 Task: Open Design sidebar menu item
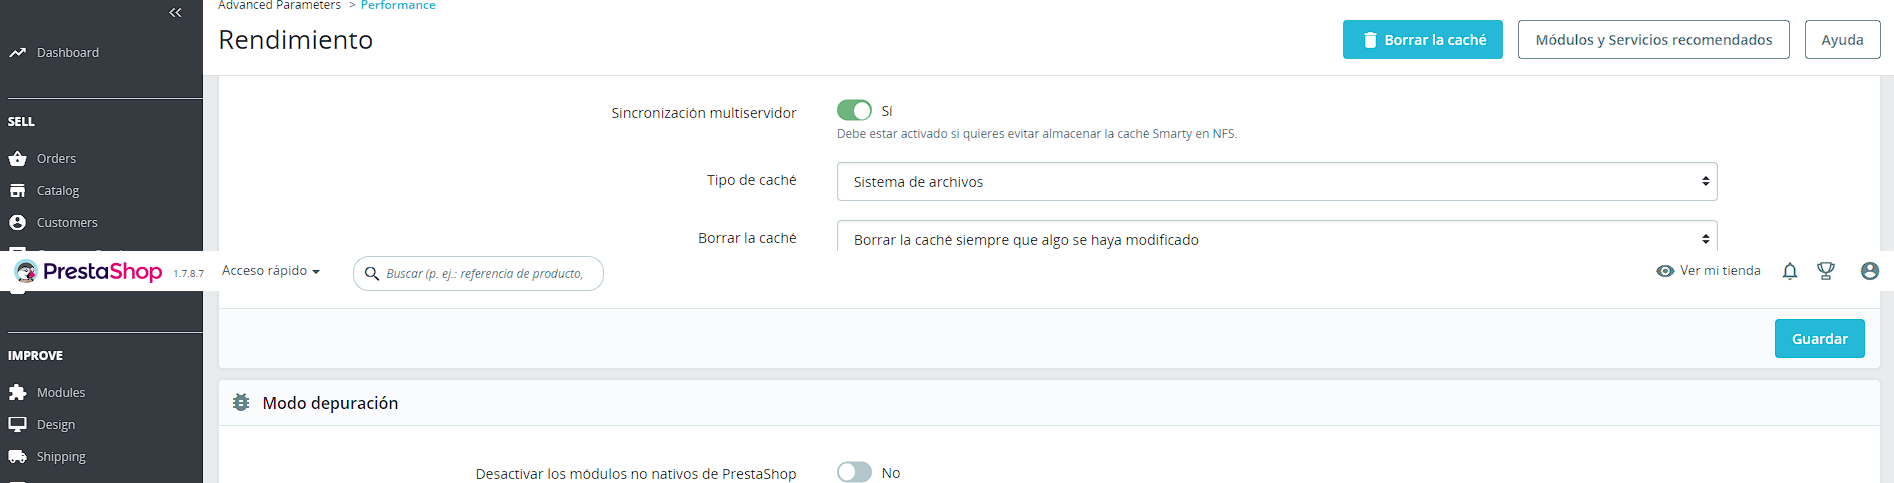pos(55,424)
